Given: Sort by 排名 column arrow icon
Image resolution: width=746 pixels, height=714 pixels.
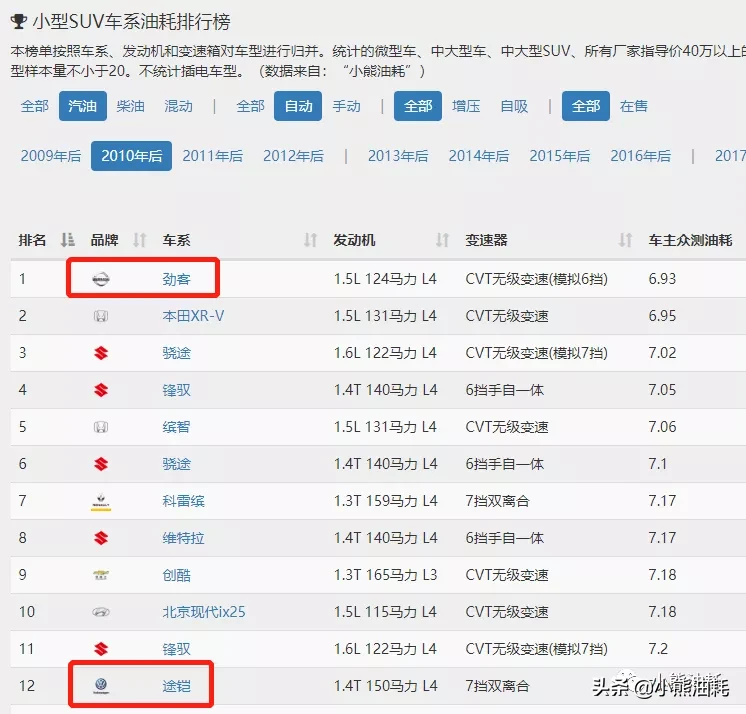Looking at the screenshot, I should point(68,240).
